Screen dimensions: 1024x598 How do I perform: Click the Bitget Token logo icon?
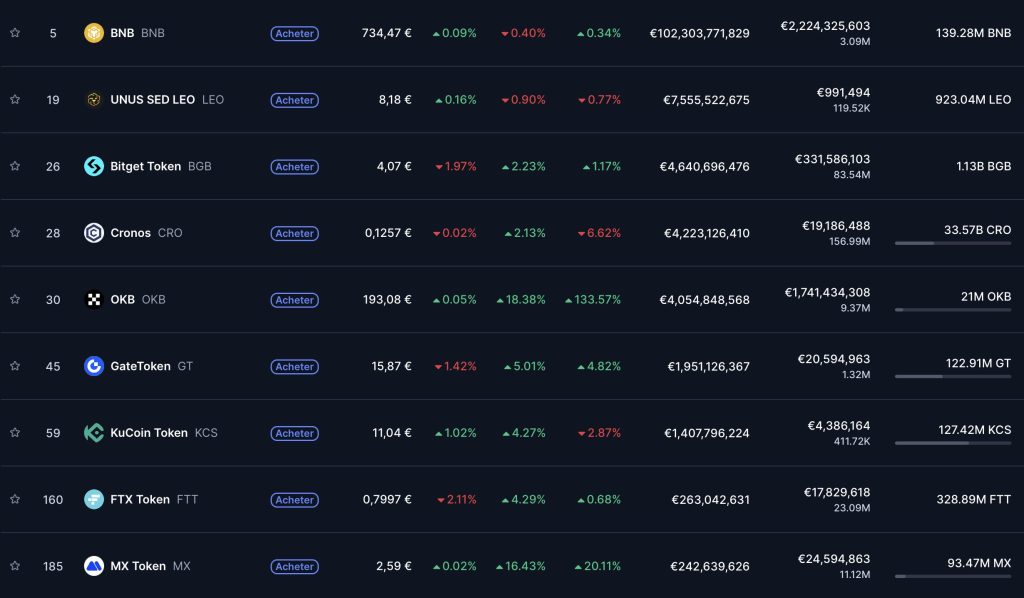point(94,166)
